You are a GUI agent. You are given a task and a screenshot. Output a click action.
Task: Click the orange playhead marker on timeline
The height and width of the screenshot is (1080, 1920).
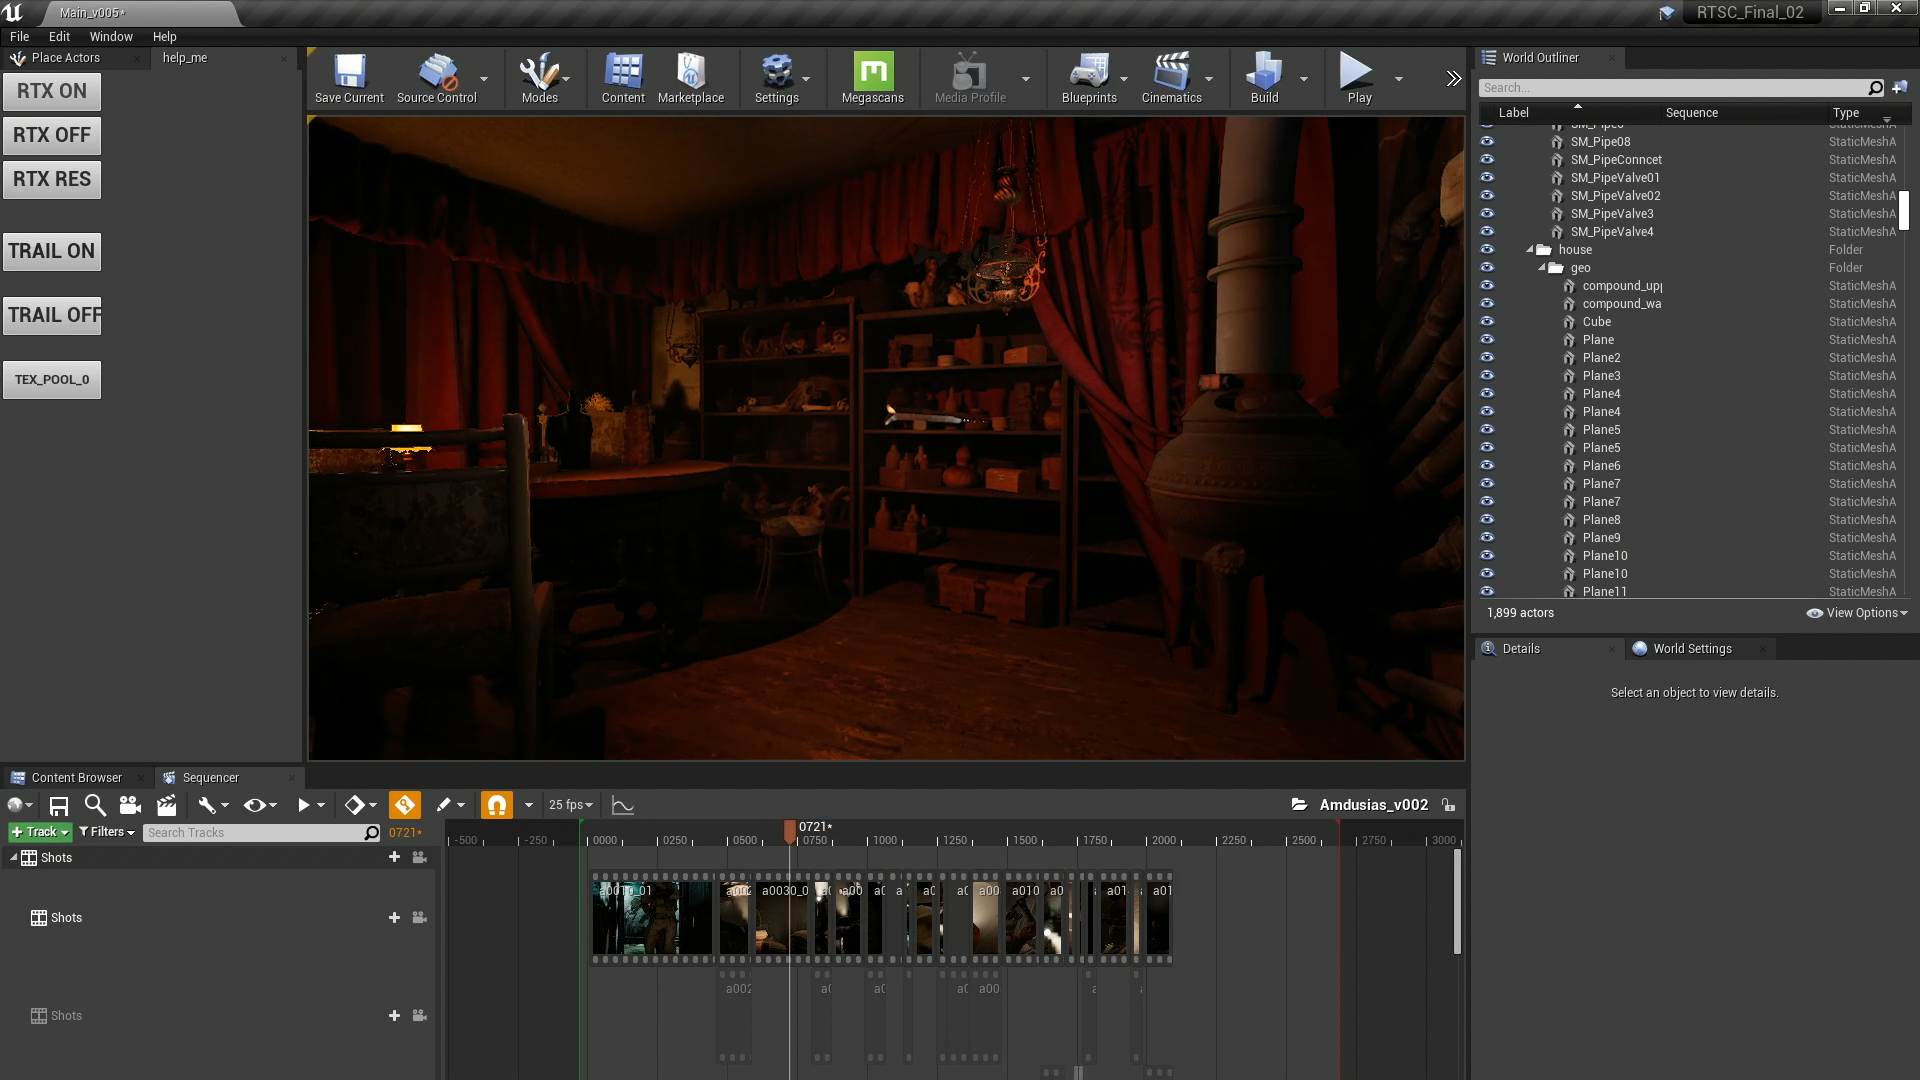pos(790,831)
